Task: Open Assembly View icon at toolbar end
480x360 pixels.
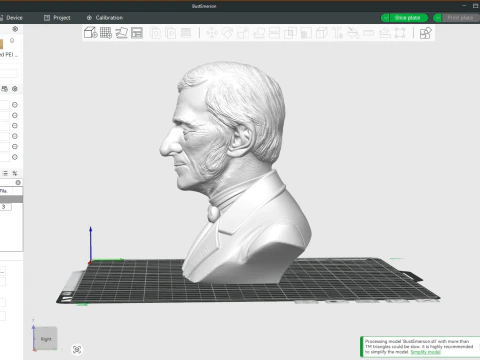Action: (425, 33)
